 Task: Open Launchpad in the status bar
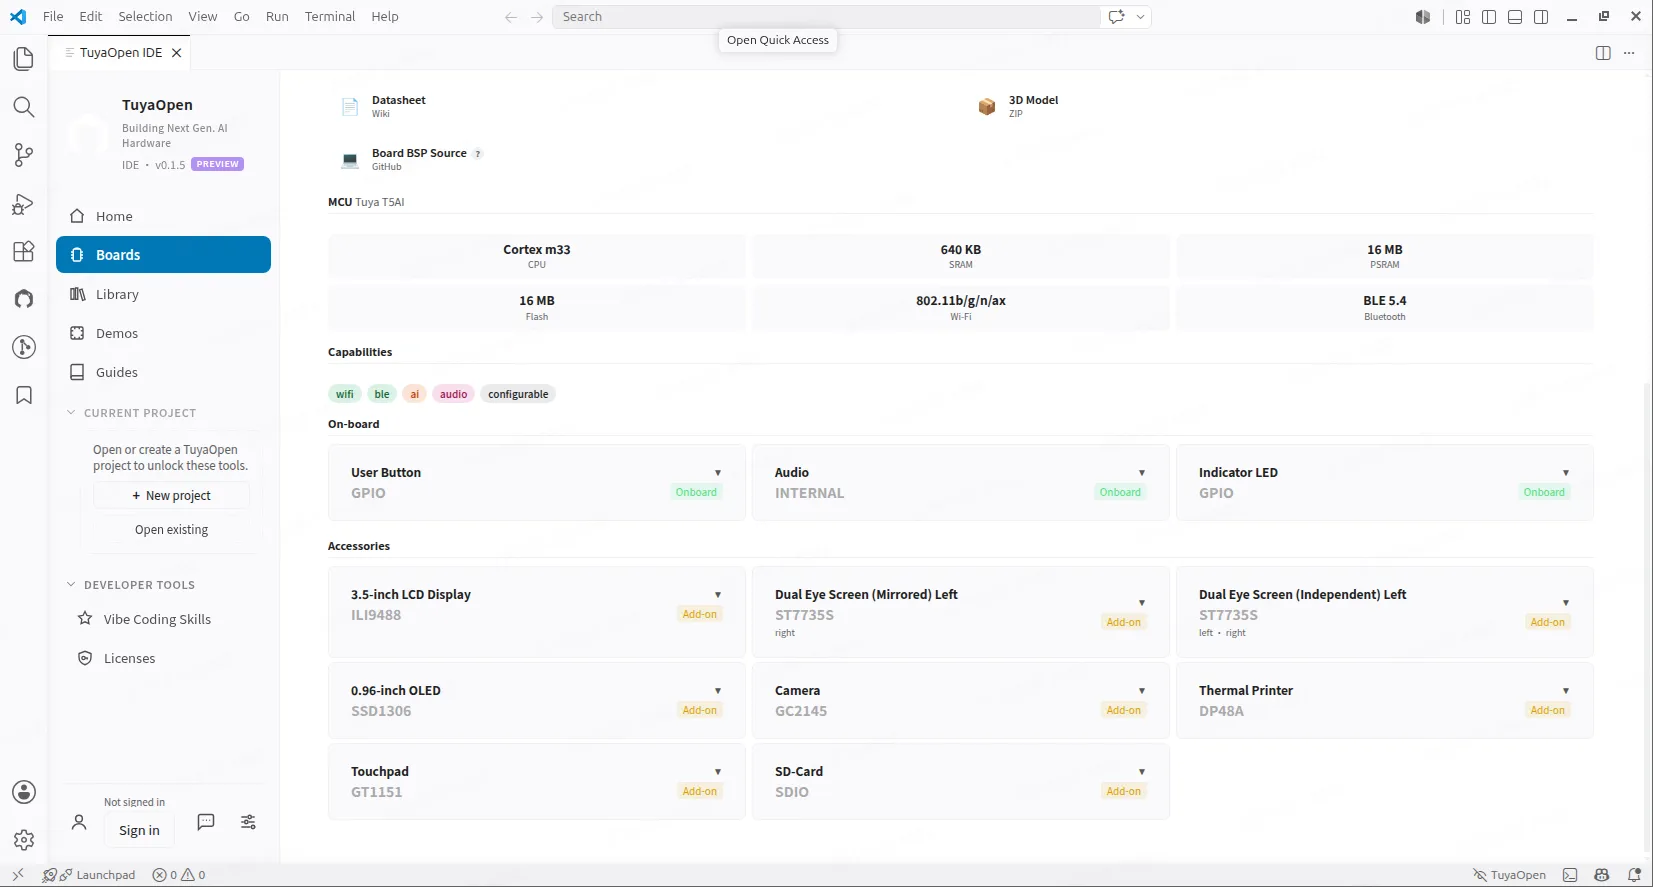pos(89,875)
